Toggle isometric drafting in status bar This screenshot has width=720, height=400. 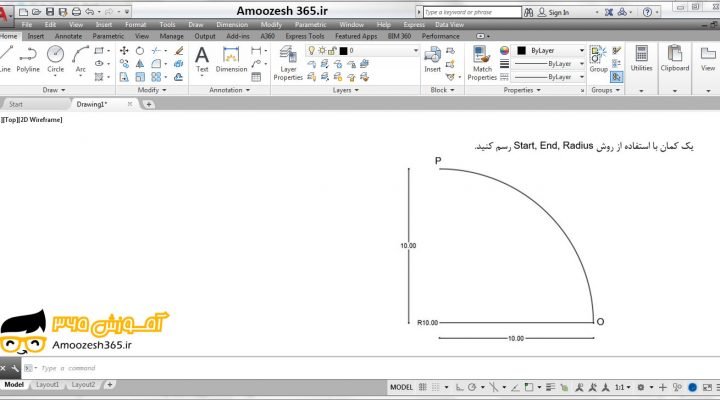click(493, 387)
